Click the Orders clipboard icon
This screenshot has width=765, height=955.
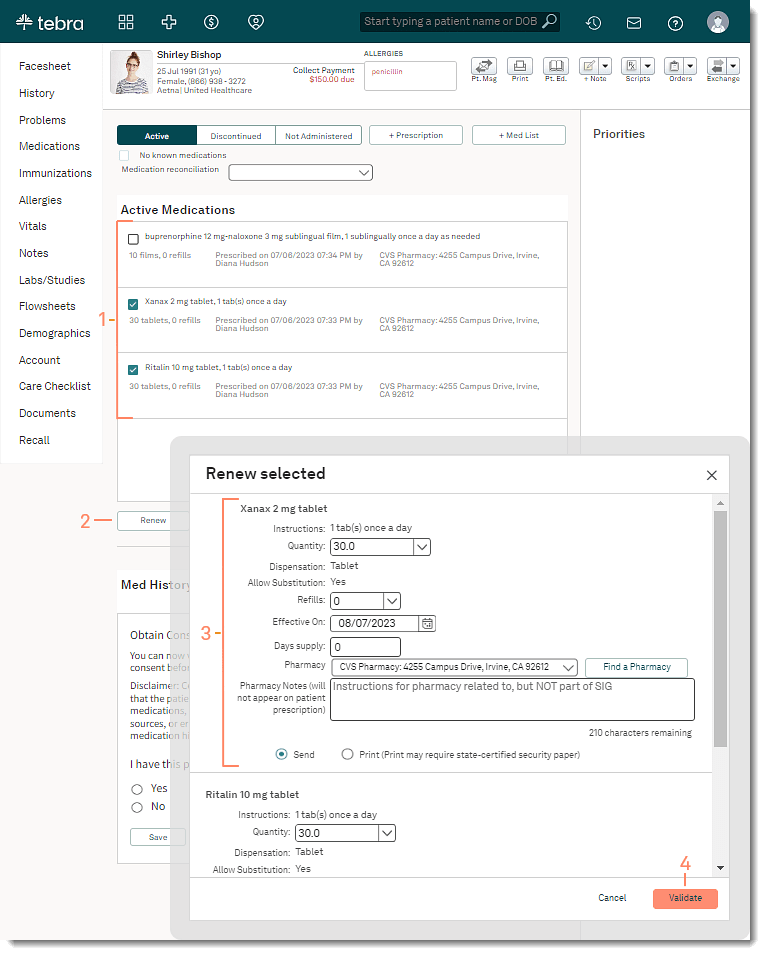coord(674,66)
